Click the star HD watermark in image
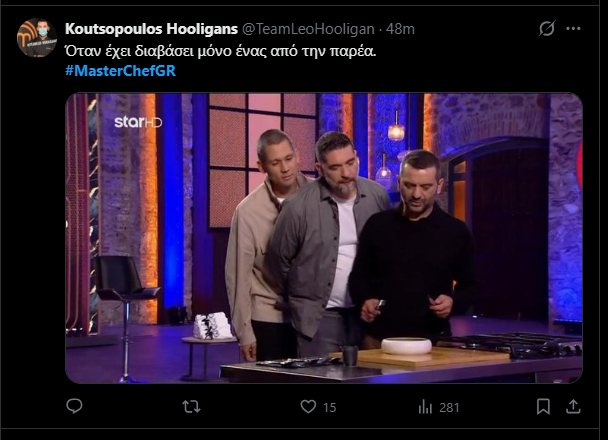The width and height of the screenshot is (608, 440). click(x=138, y=122)
